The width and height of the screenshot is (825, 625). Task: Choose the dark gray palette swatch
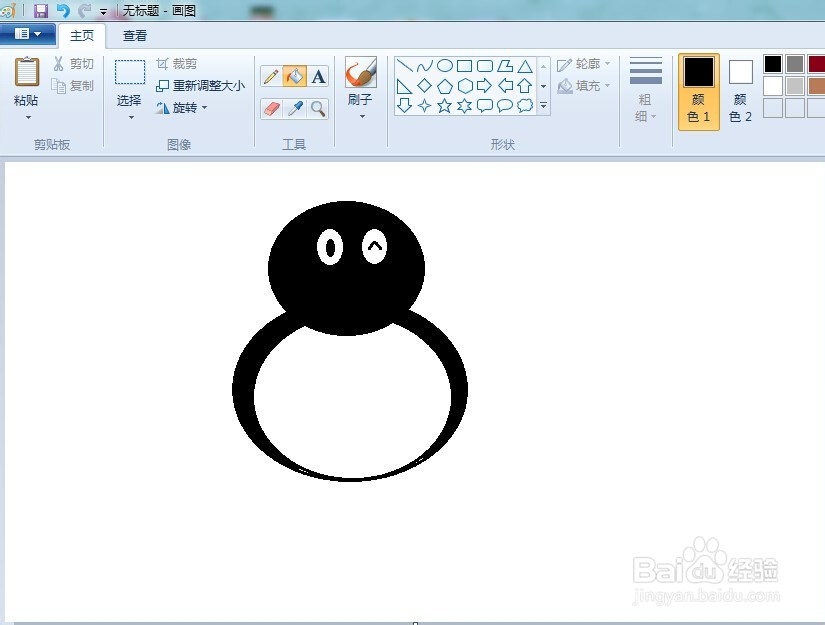(x=795, y=64)
